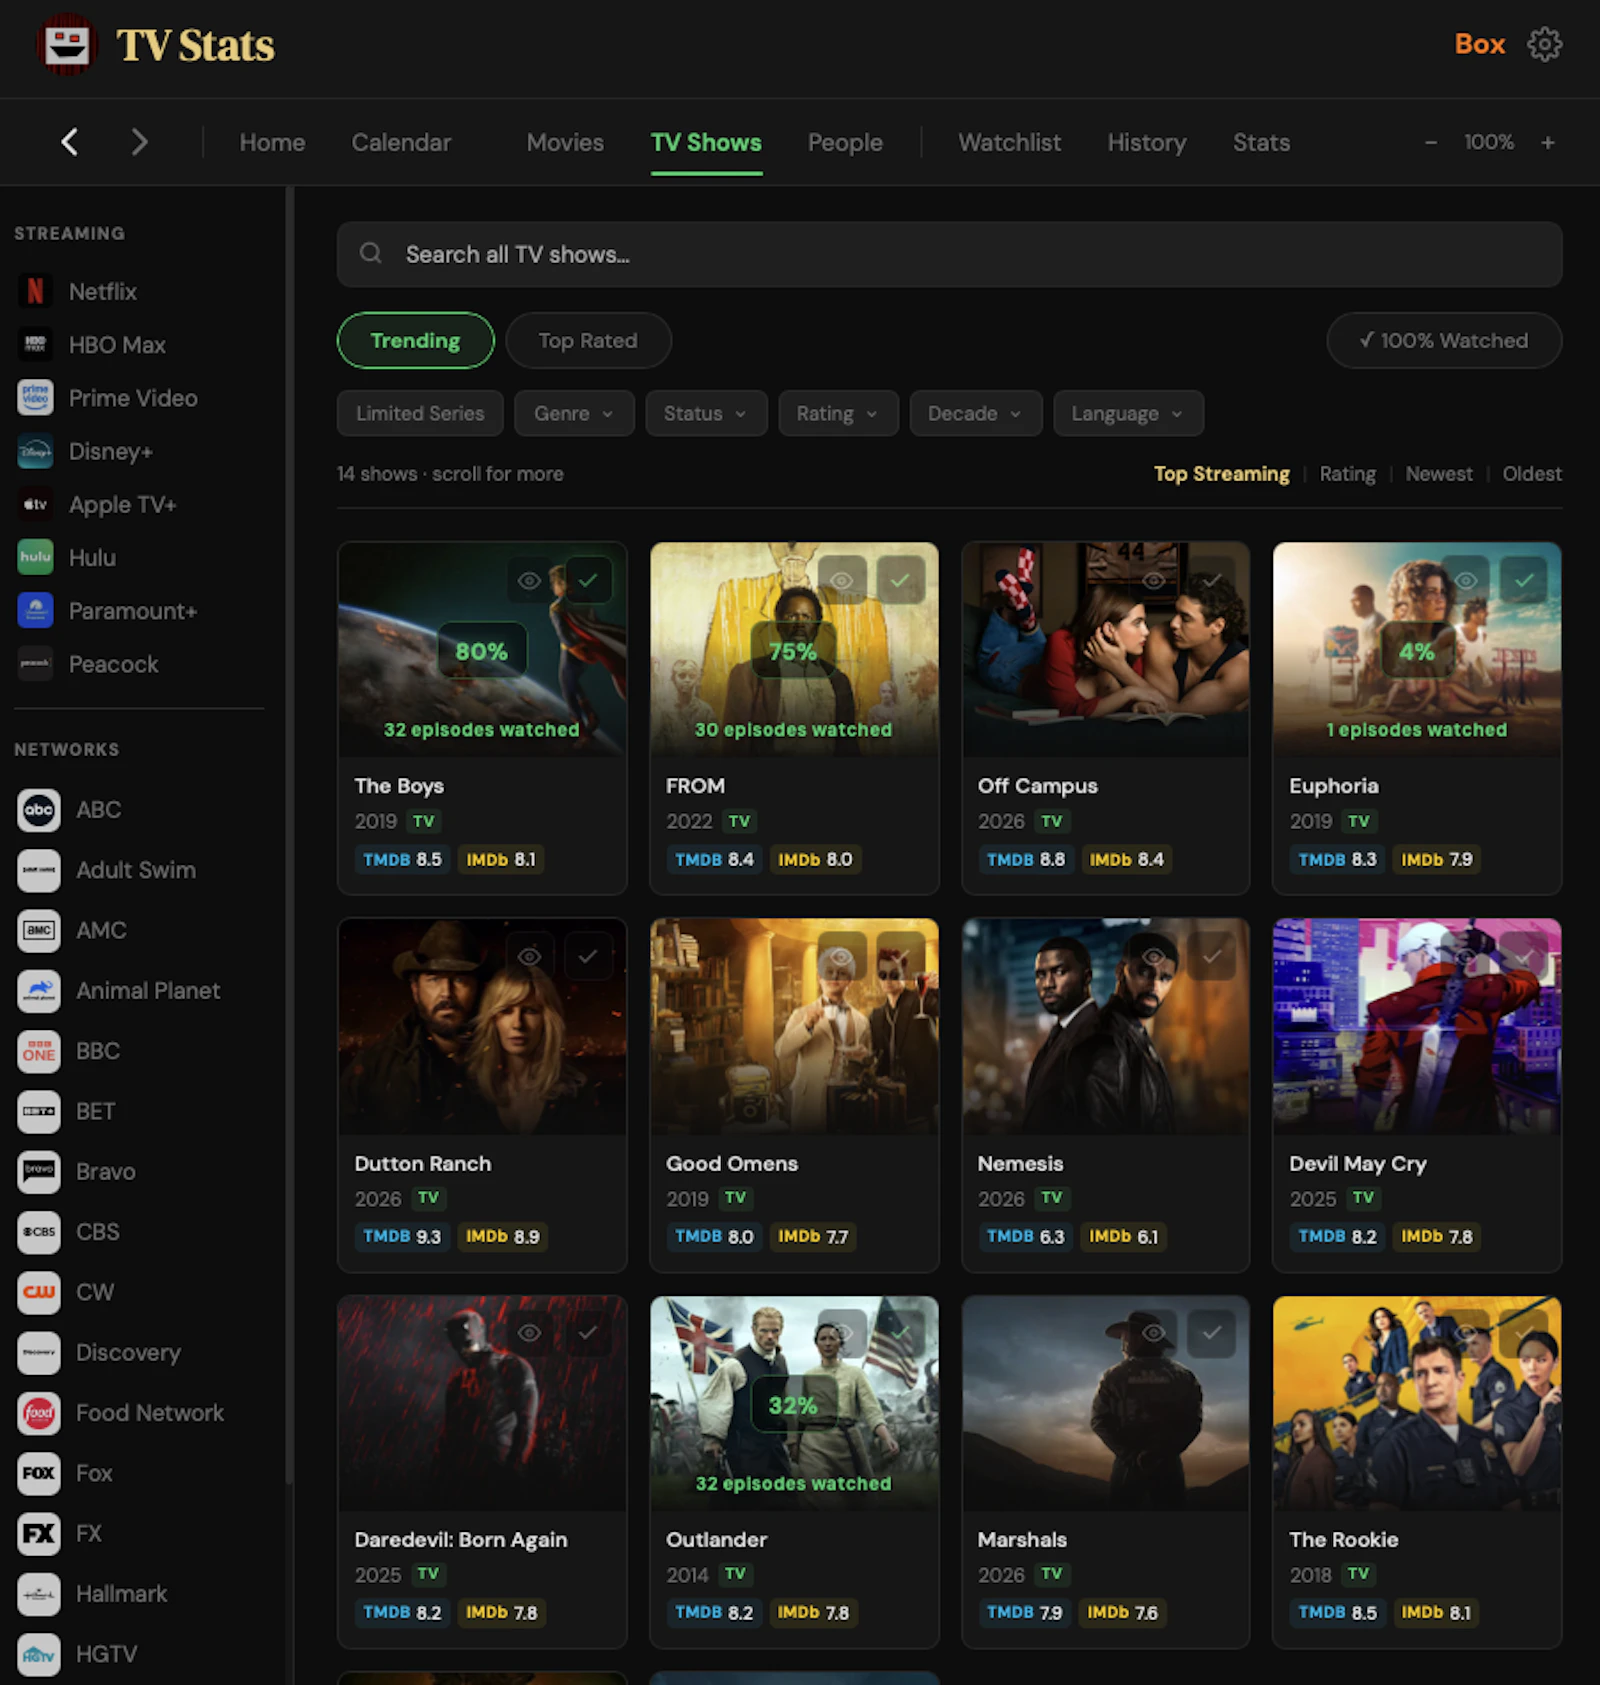Select the Adult Swim network icon
1600x1685 pixels.
point(39,870)
